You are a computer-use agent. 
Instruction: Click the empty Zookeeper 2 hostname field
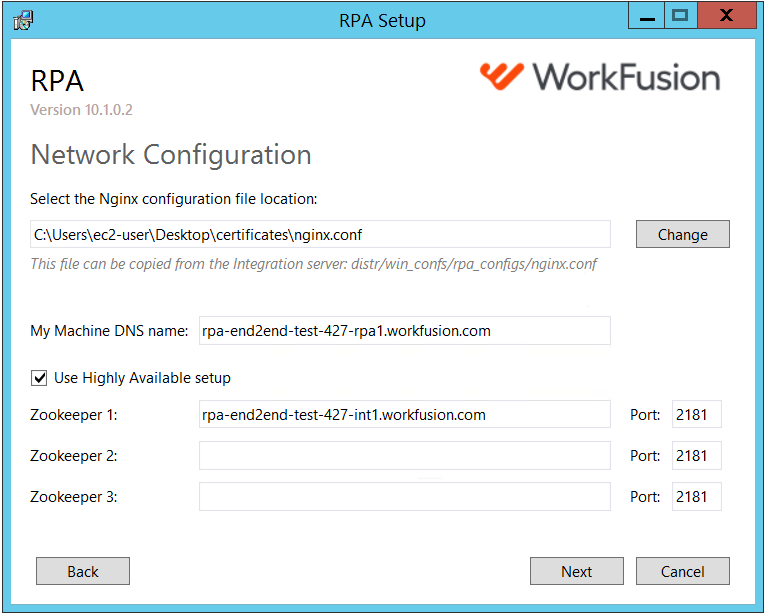404,456
